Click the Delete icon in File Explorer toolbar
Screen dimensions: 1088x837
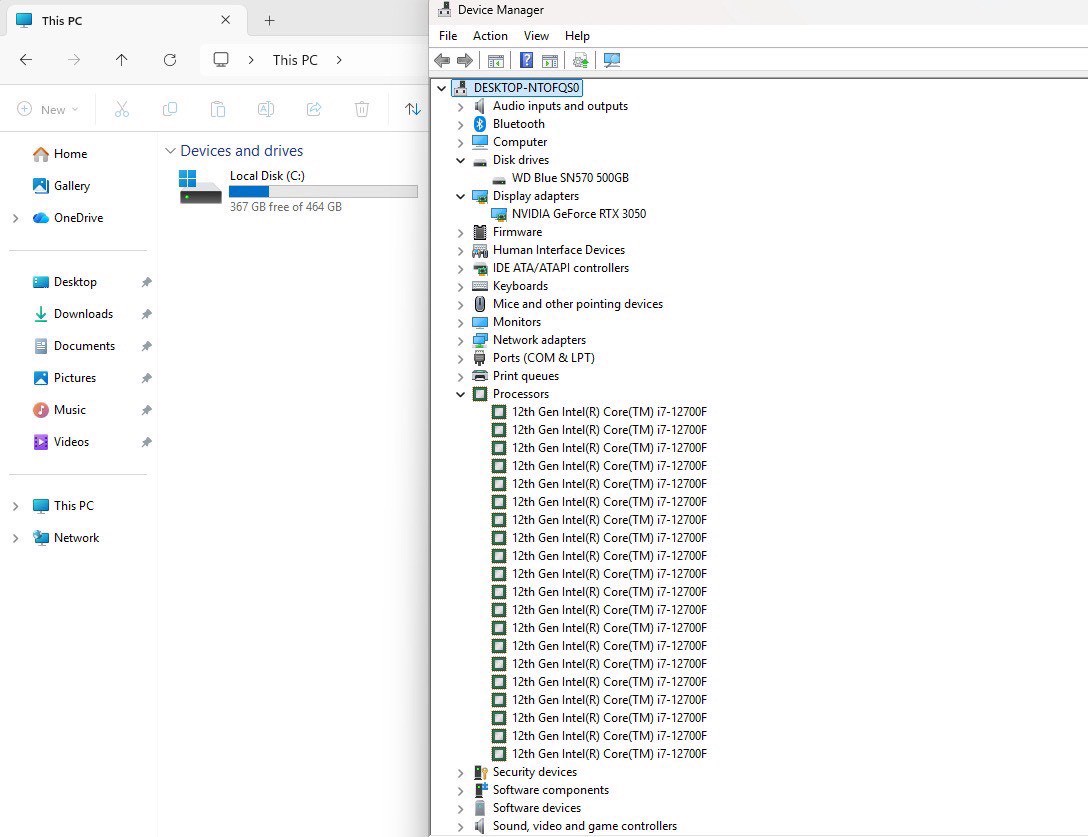(x=362, y=109)
